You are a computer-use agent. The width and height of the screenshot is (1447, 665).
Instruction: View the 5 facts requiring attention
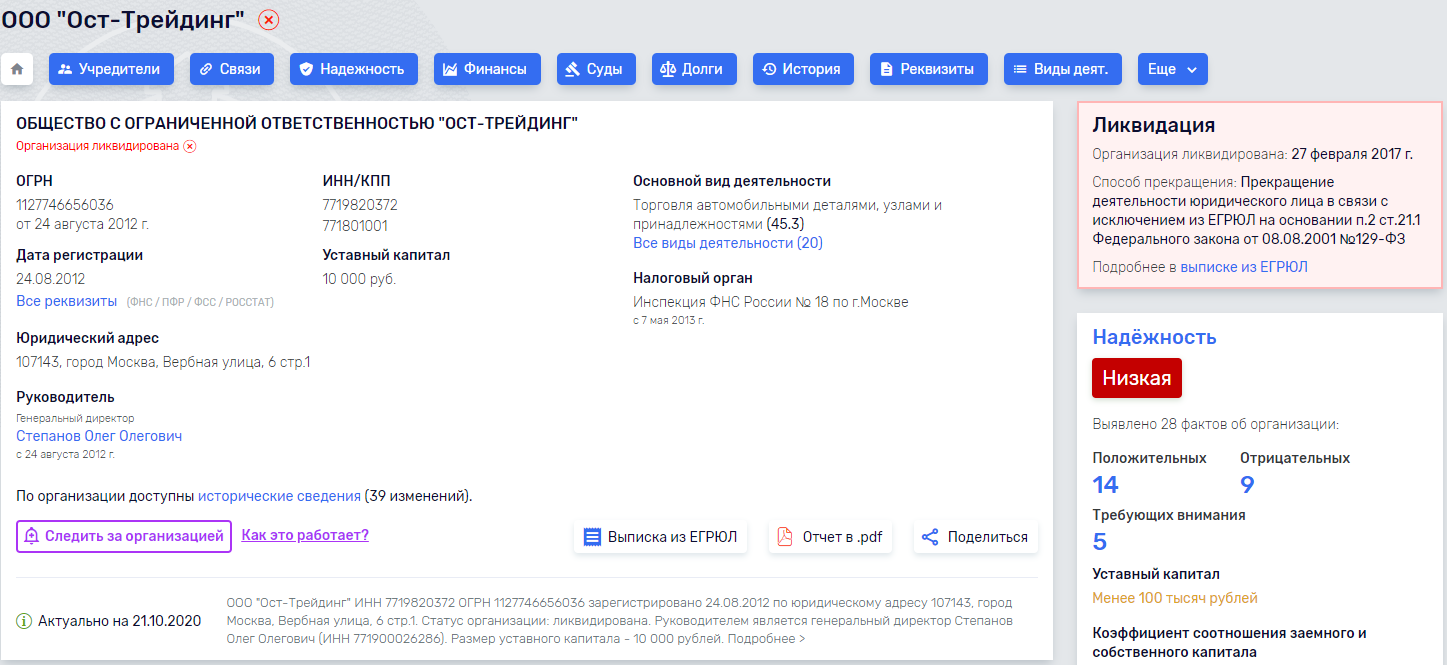pyautogui.click(x=1100, y=542)
